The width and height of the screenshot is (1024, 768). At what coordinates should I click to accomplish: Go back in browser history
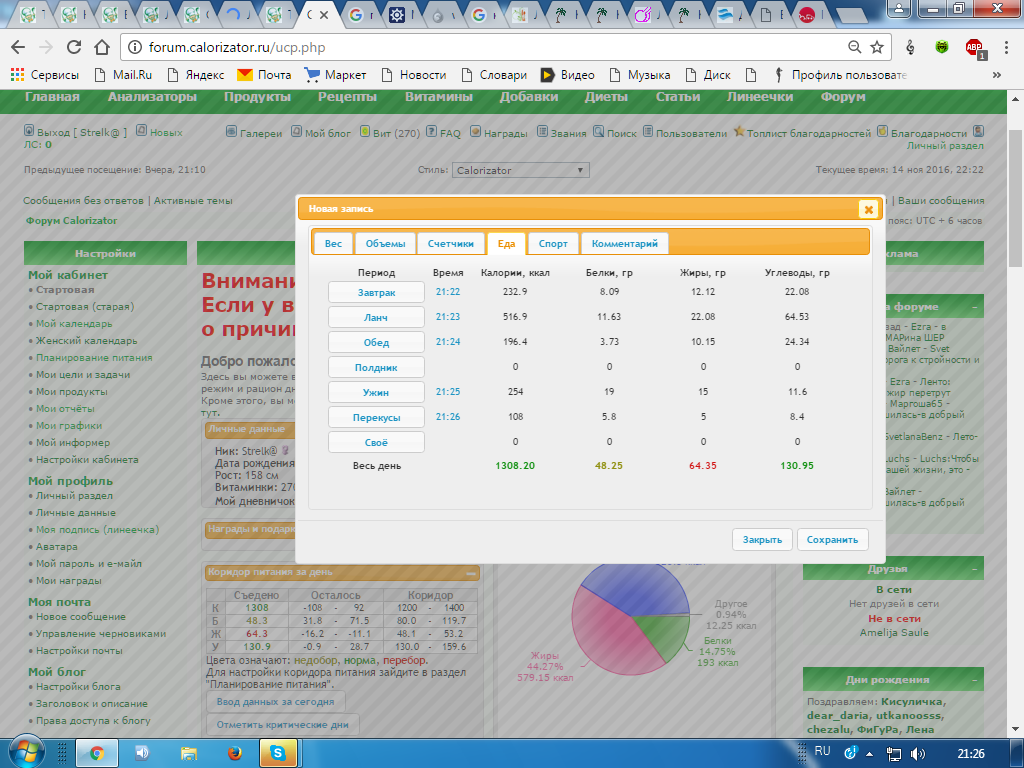tap(18, 47)
